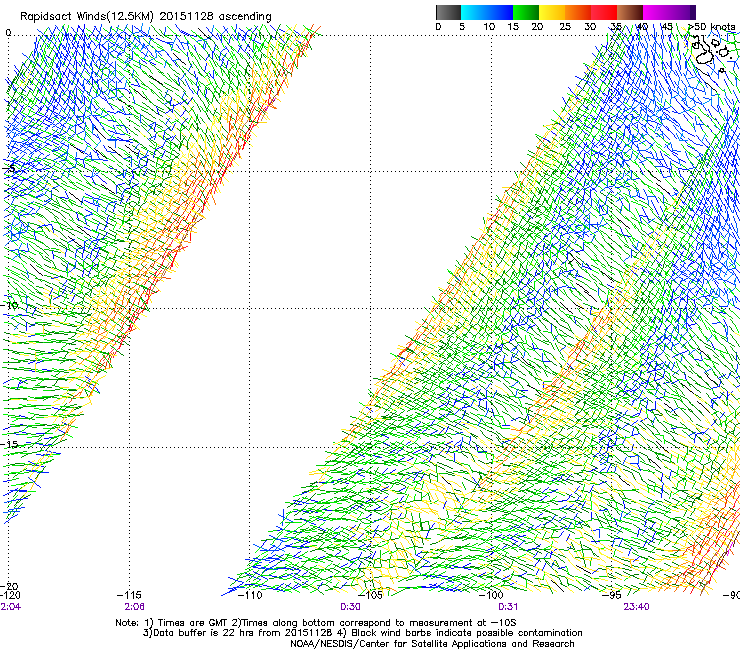Click the purple '23:40' time label
Screen dimensions: 740x650
click(x=636, y=607)
